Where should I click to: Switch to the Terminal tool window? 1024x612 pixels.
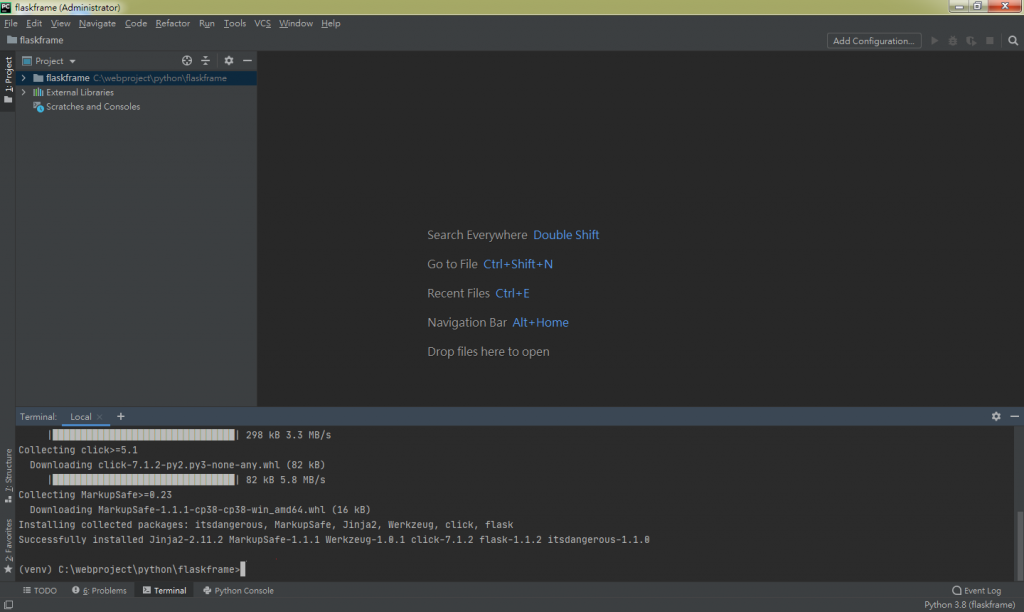tap(165, 590)
